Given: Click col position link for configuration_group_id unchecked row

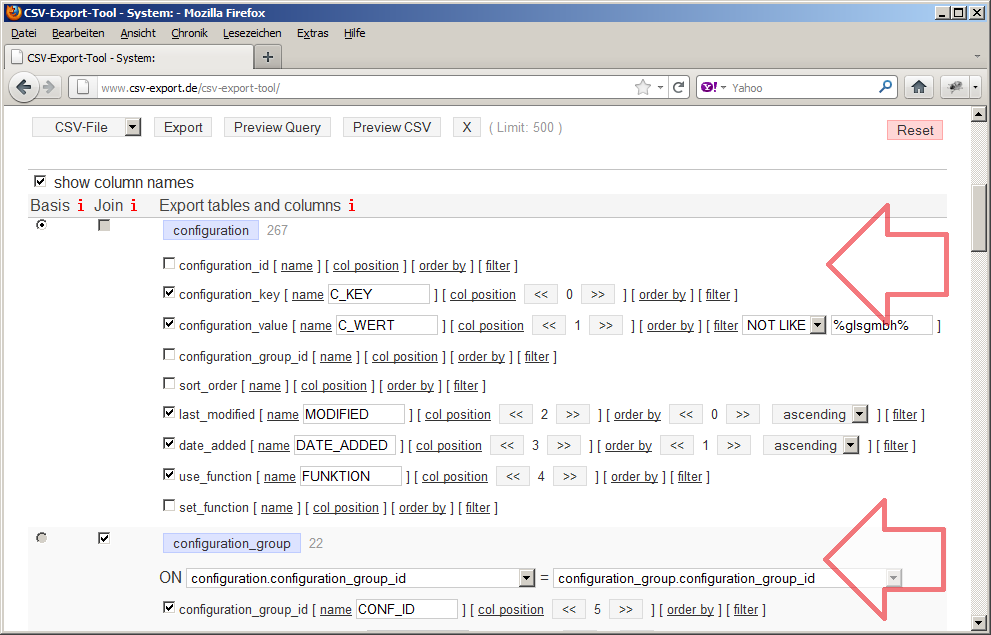Looking at the screenshot, I should [405, 356].
